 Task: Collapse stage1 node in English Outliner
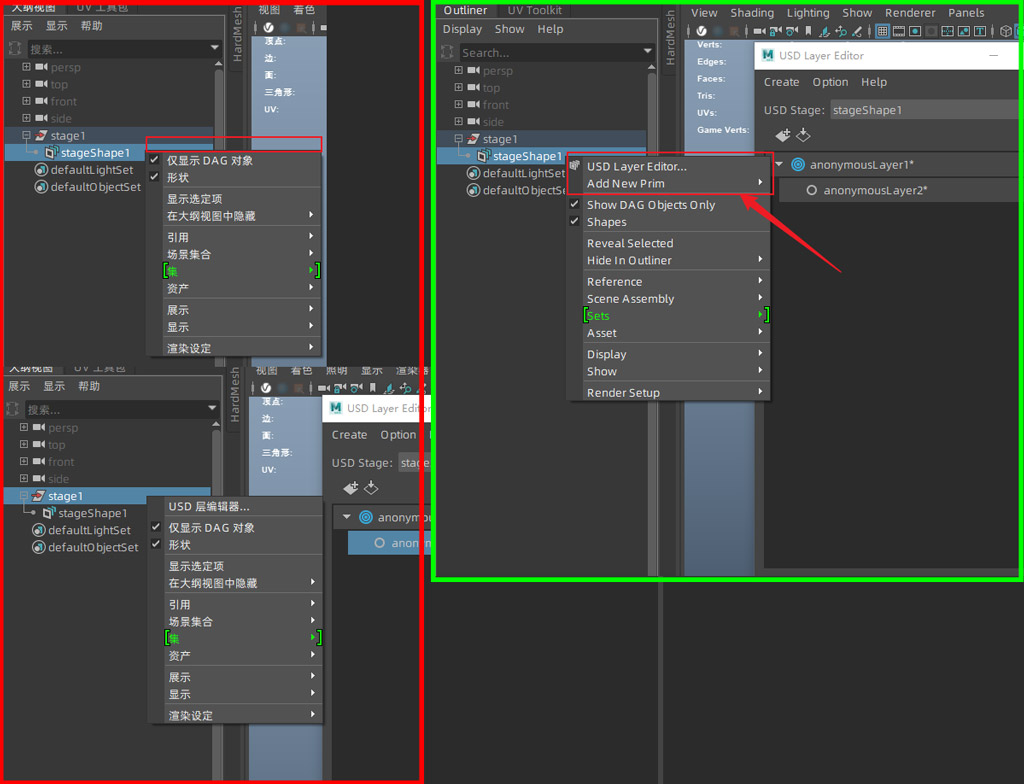click(458, 139)
